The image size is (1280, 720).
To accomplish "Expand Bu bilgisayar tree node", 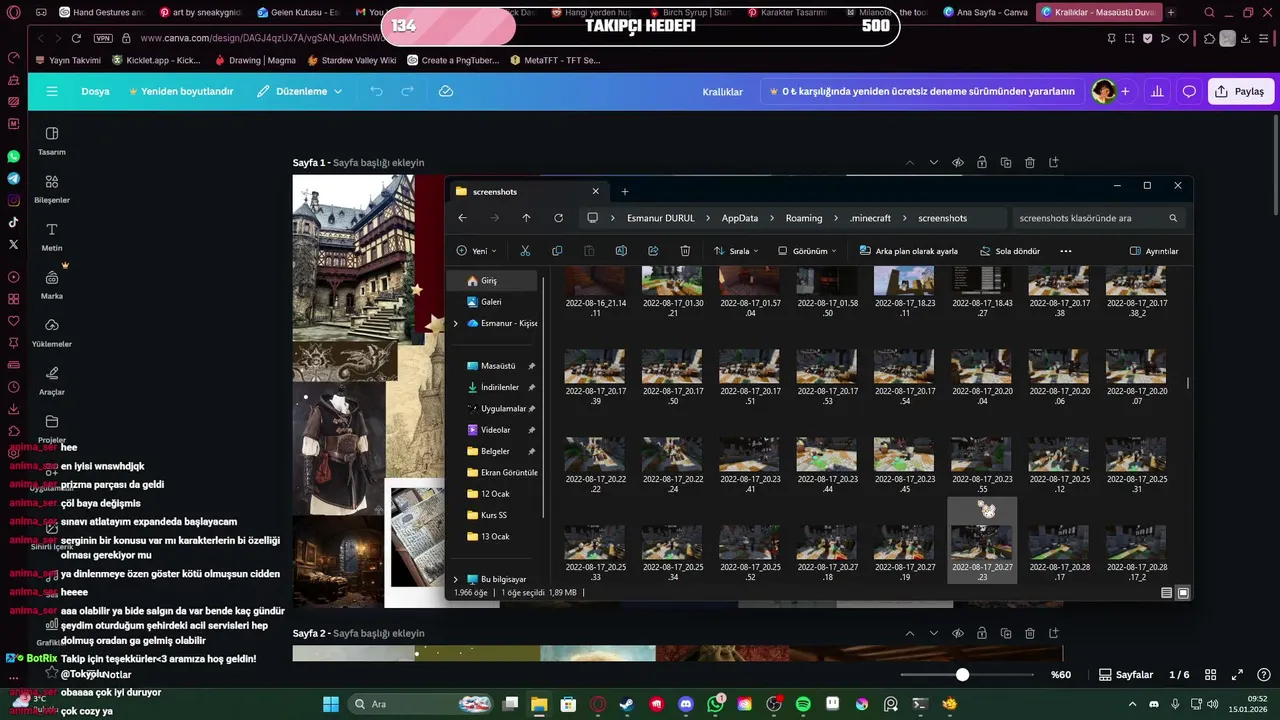I will [456, 579].
